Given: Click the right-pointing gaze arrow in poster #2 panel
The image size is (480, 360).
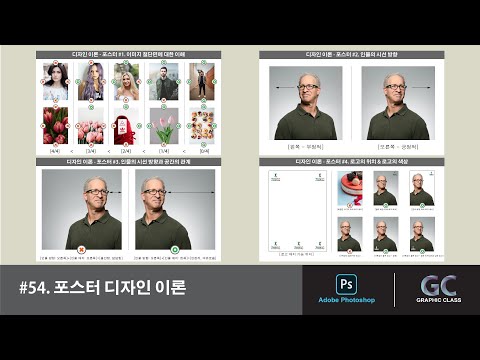Looking at the screenshot, I should click(421, 87).
